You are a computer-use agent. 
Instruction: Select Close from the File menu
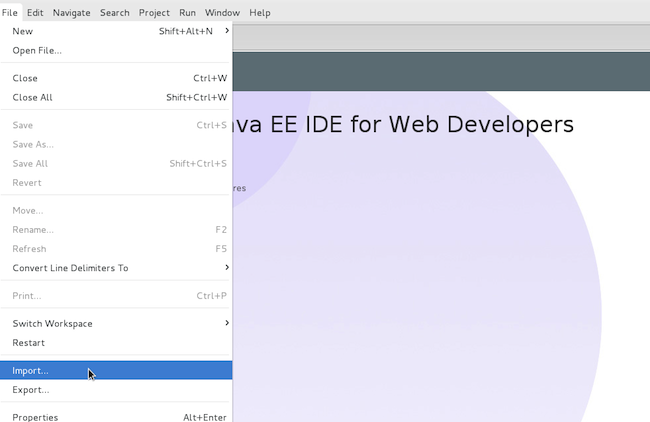pyautogui.click(x=116, y=78)
